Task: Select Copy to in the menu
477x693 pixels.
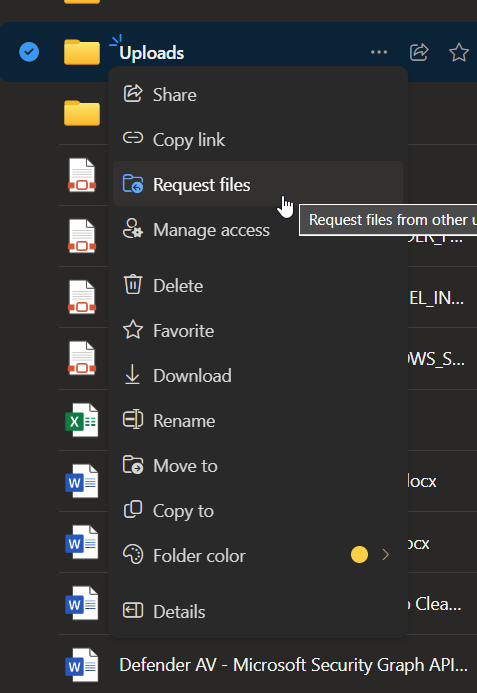Action: click(x=258, y=511)
